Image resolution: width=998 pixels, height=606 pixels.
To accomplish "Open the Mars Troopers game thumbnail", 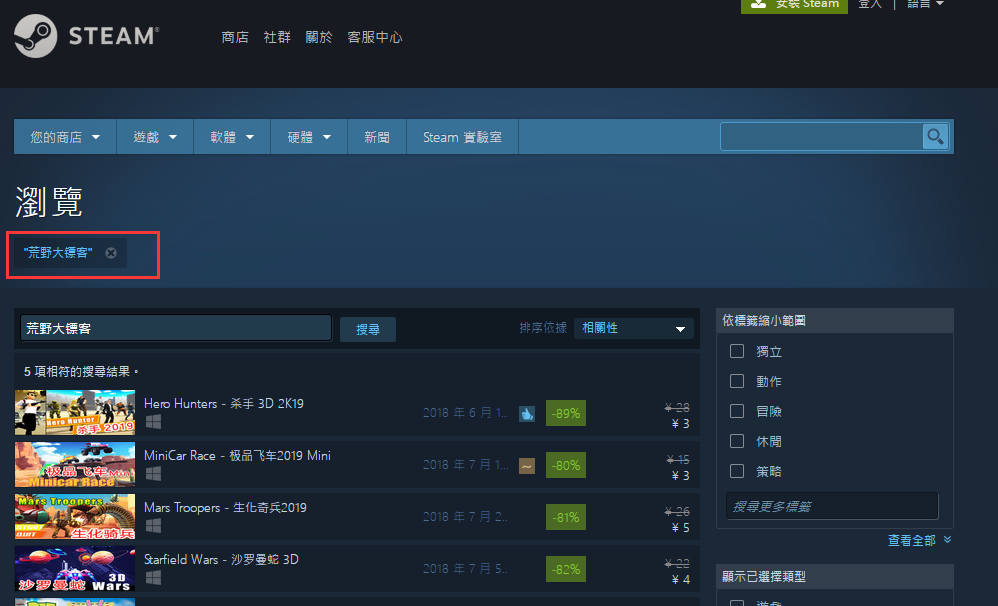I will tap(75, 516).
